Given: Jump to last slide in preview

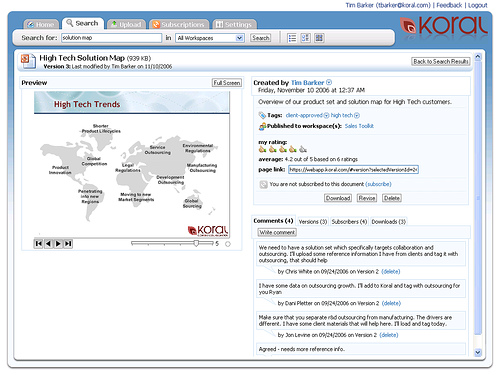Looking at the screenshot, I should (x=68, y=244).
